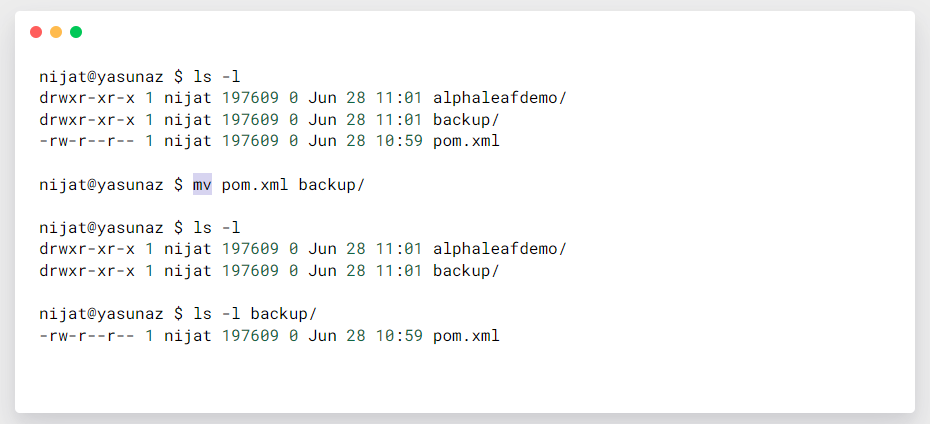Select "alphaleafdemo/" in the second listing
Screen dimensions: 930x424
[499, 249]
